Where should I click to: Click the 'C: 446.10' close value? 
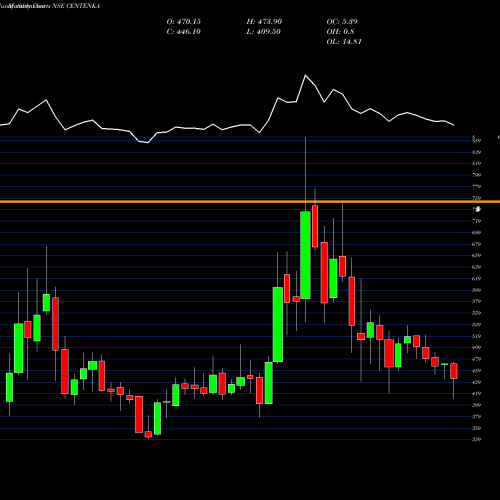tap(184, 32)
